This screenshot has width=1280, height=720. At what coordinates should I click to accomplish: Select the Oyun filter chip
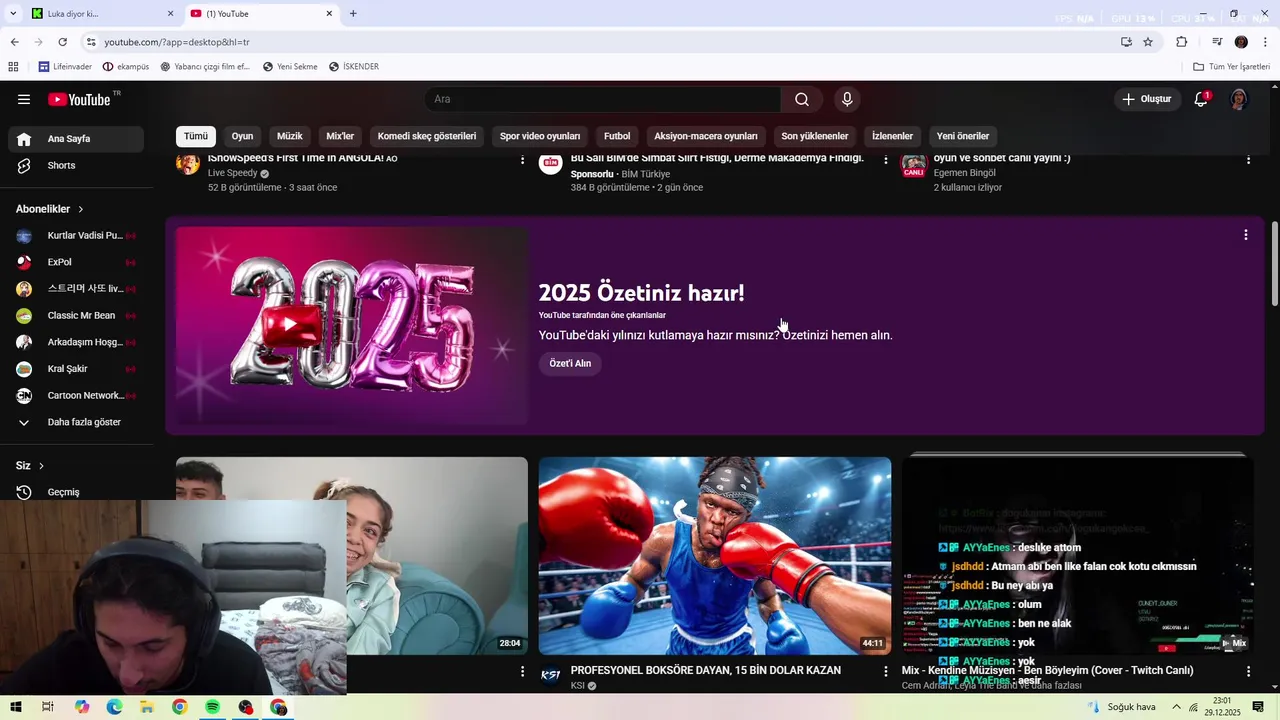point(242,136)
